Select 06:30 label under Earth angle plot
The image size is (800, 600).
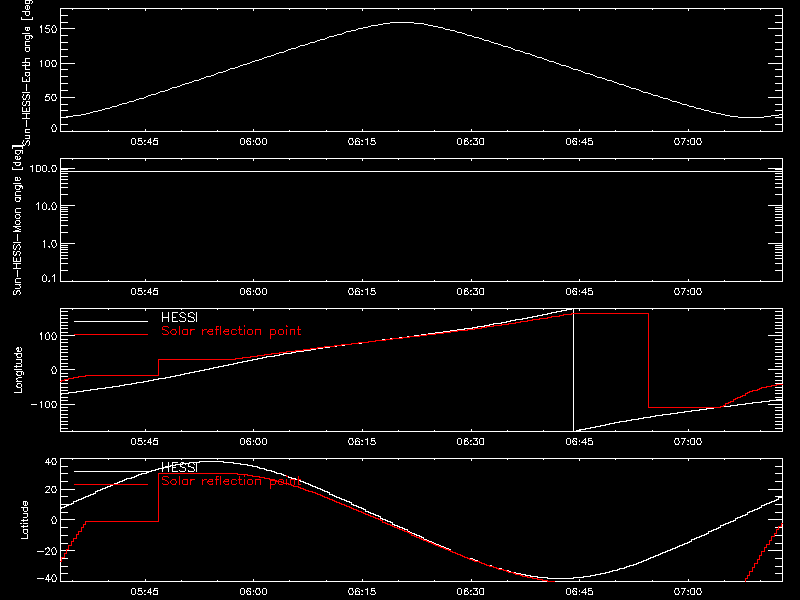tap(470, 142)
